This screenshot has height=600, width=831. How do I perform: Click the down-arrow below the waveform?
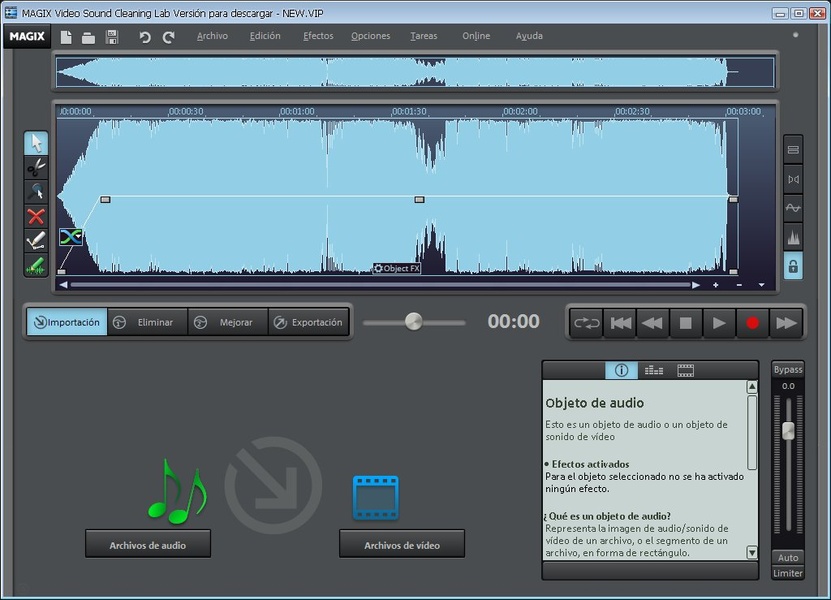click(761, 285)
